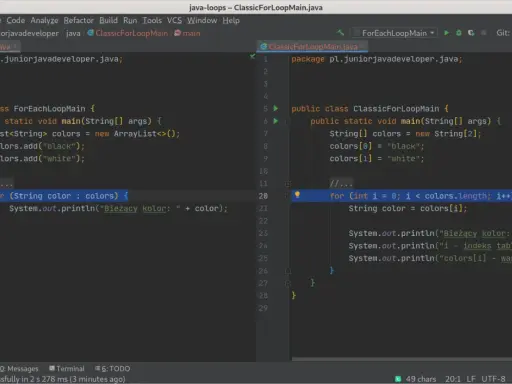
Task: Click the build status message in status bar
Action: tap(63, 379)
